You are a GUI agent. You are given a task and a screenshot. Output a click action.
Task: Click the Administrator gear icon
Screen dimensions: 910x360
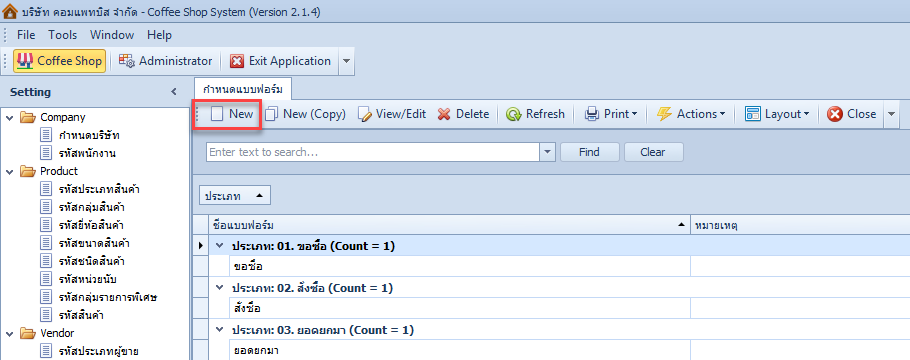click(x=127, y=61)
